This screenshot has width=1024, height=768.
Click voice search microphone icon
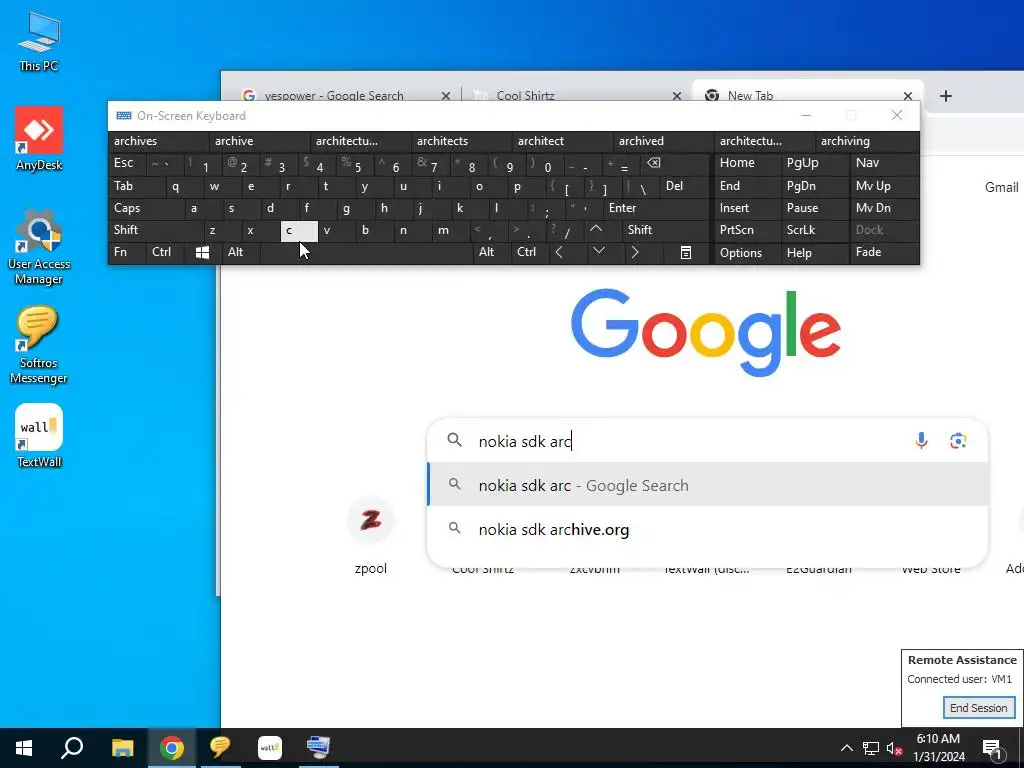click(x=921, y=441)
